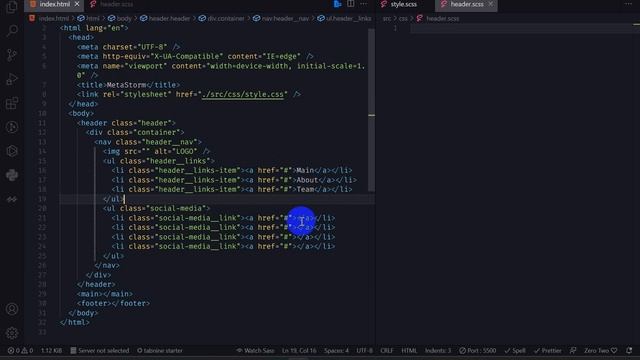Select header.scss tab in right editor group
640x360 pixels.
coord(467,4)
